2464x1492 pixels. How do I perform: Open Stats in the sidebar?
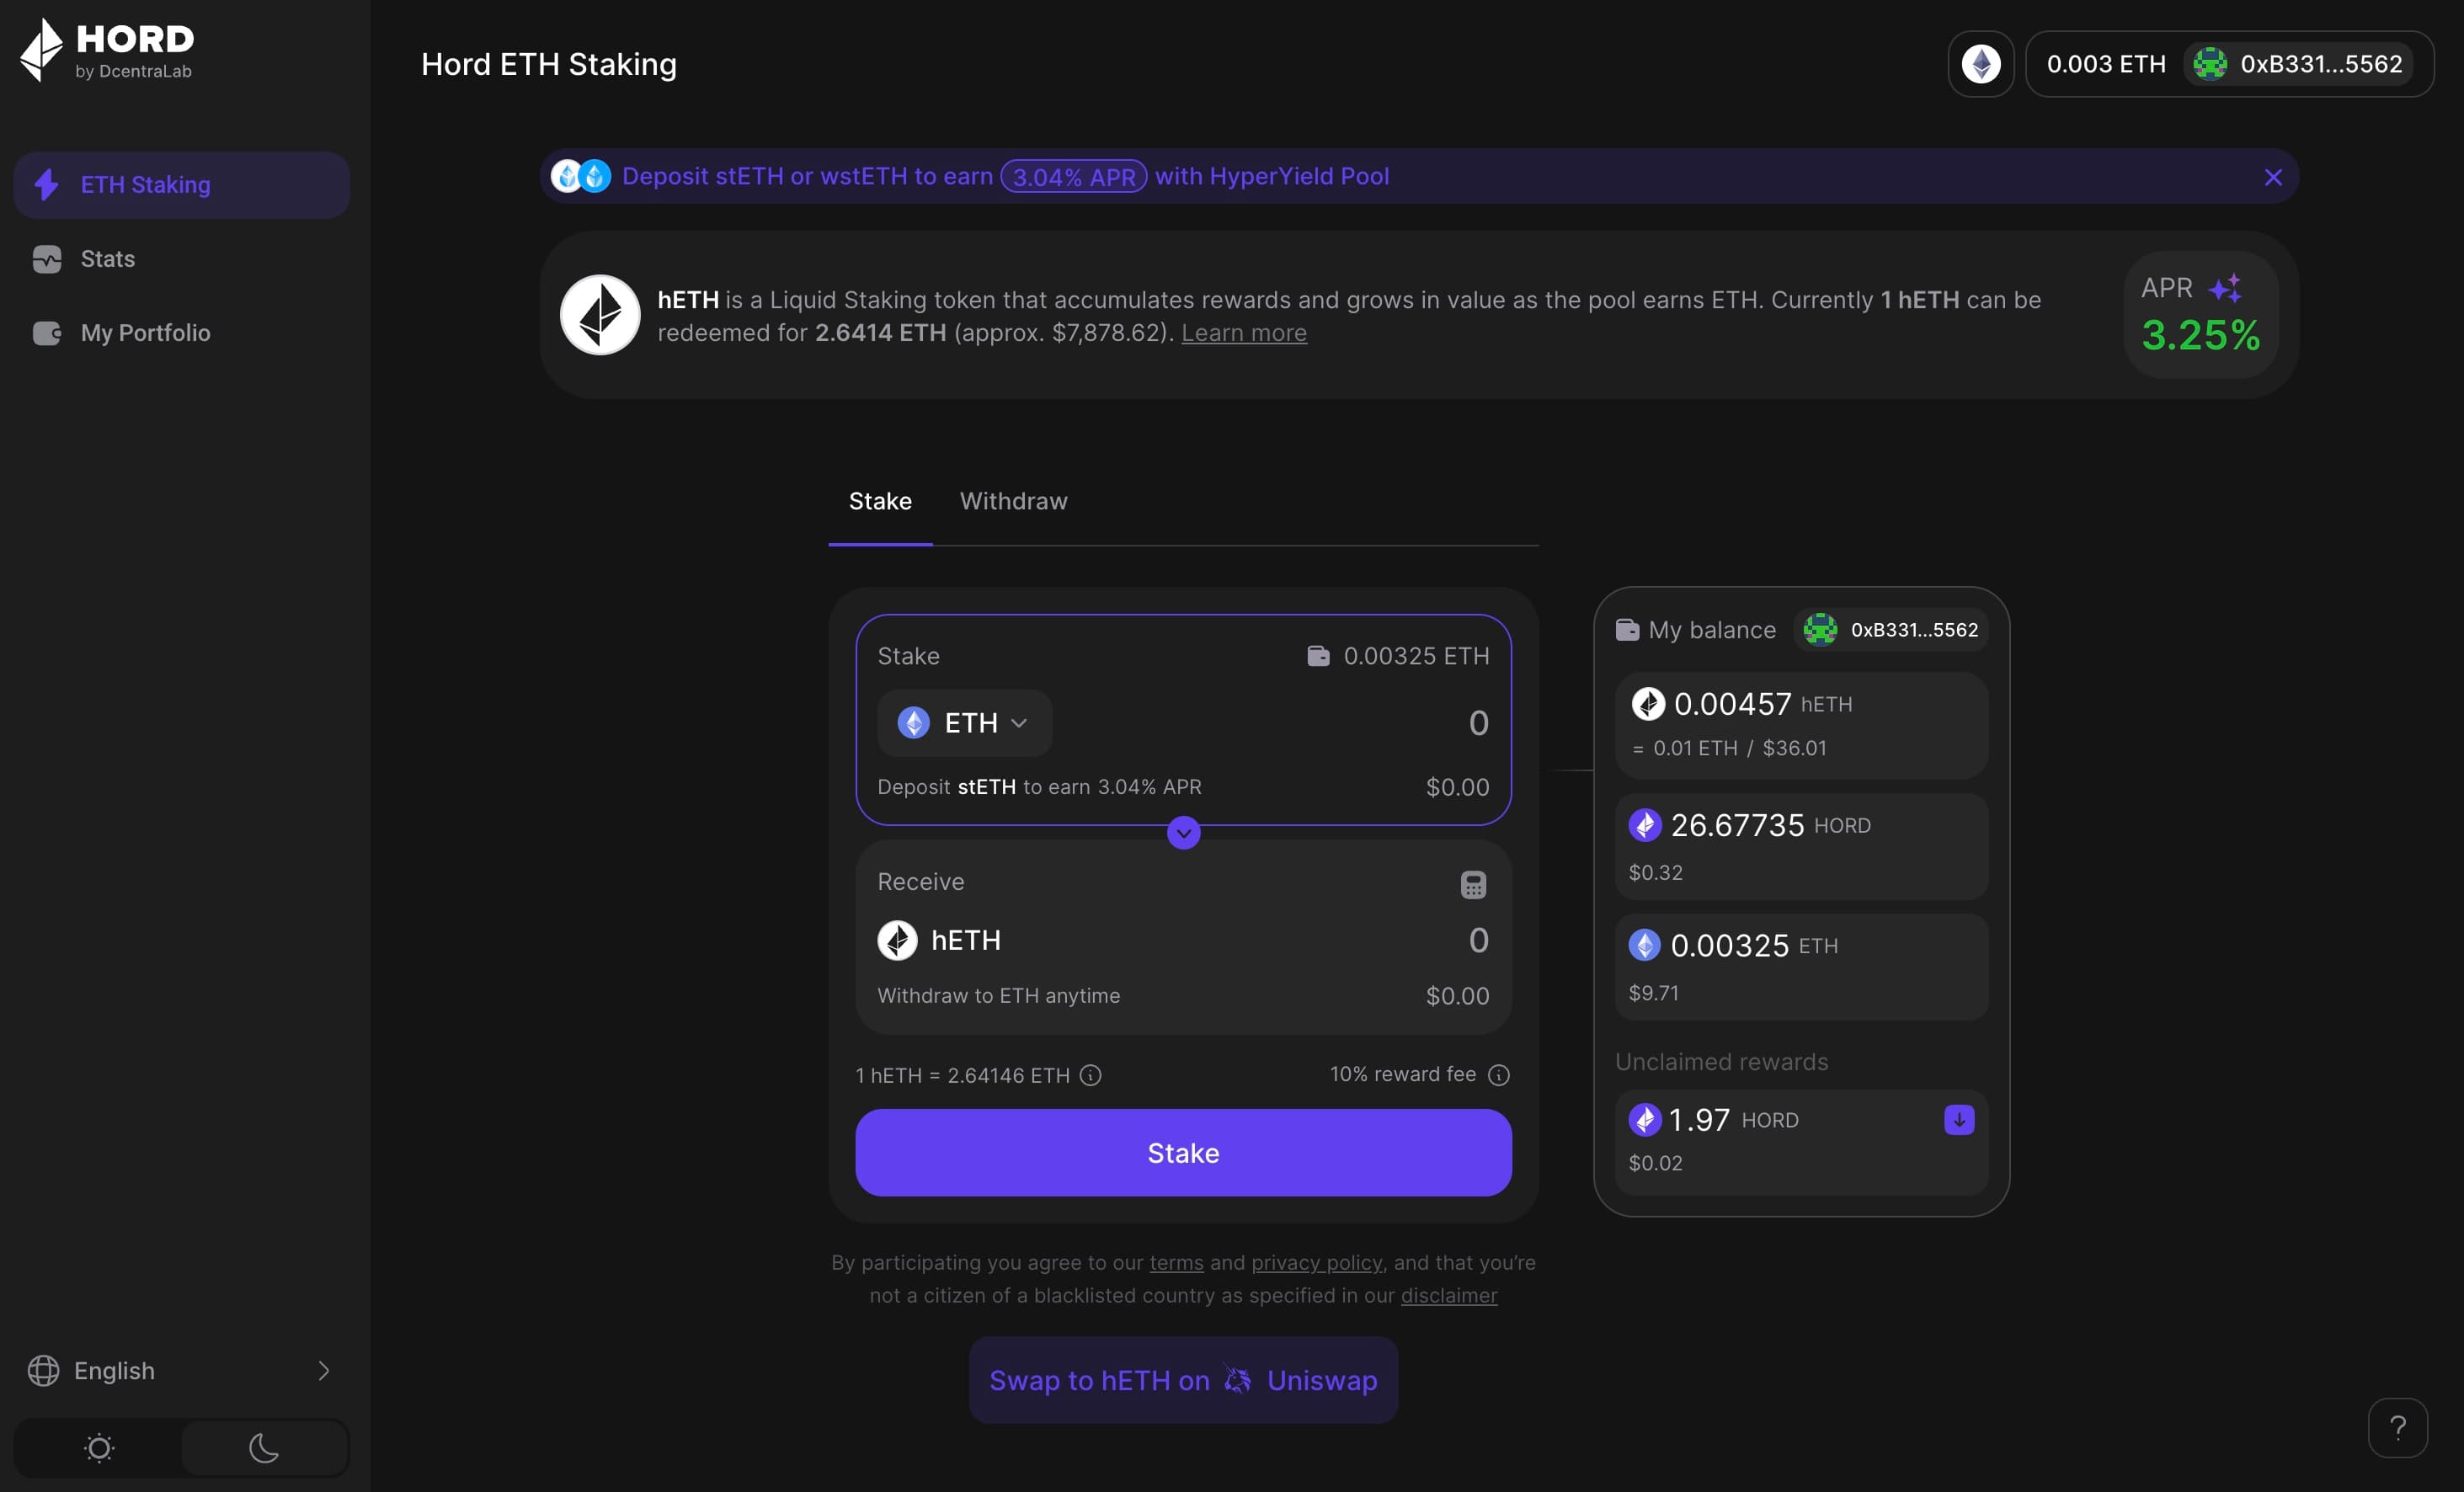point(107,259)
